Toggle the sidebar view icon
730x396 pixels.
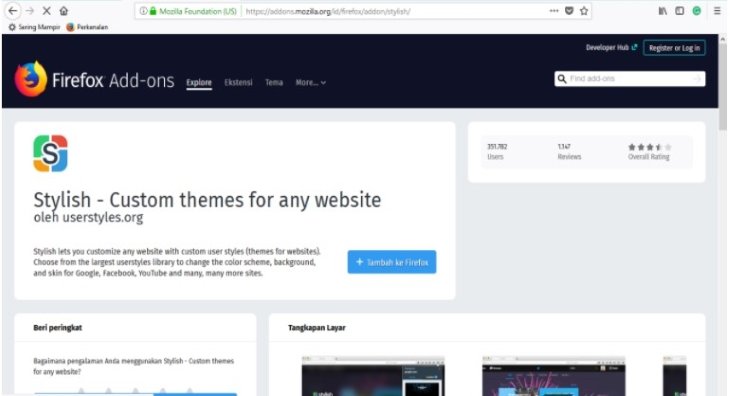point(680,11)
